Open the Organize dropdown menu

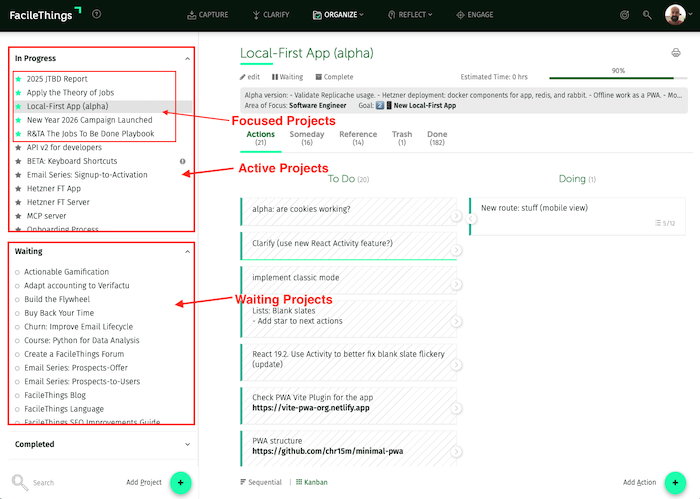[x=338, y=15]
